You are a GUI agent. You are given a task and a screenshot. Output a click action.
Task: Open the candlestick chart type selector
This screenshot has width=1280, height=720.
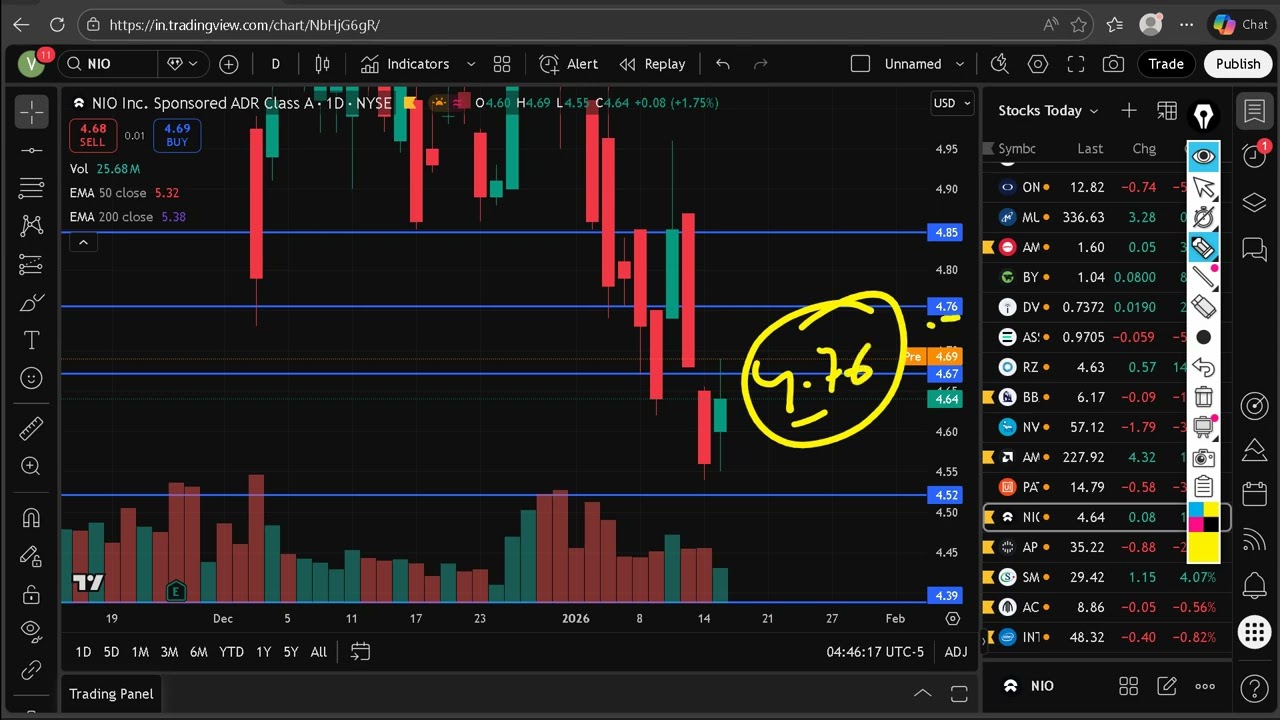tap(322, 64)
